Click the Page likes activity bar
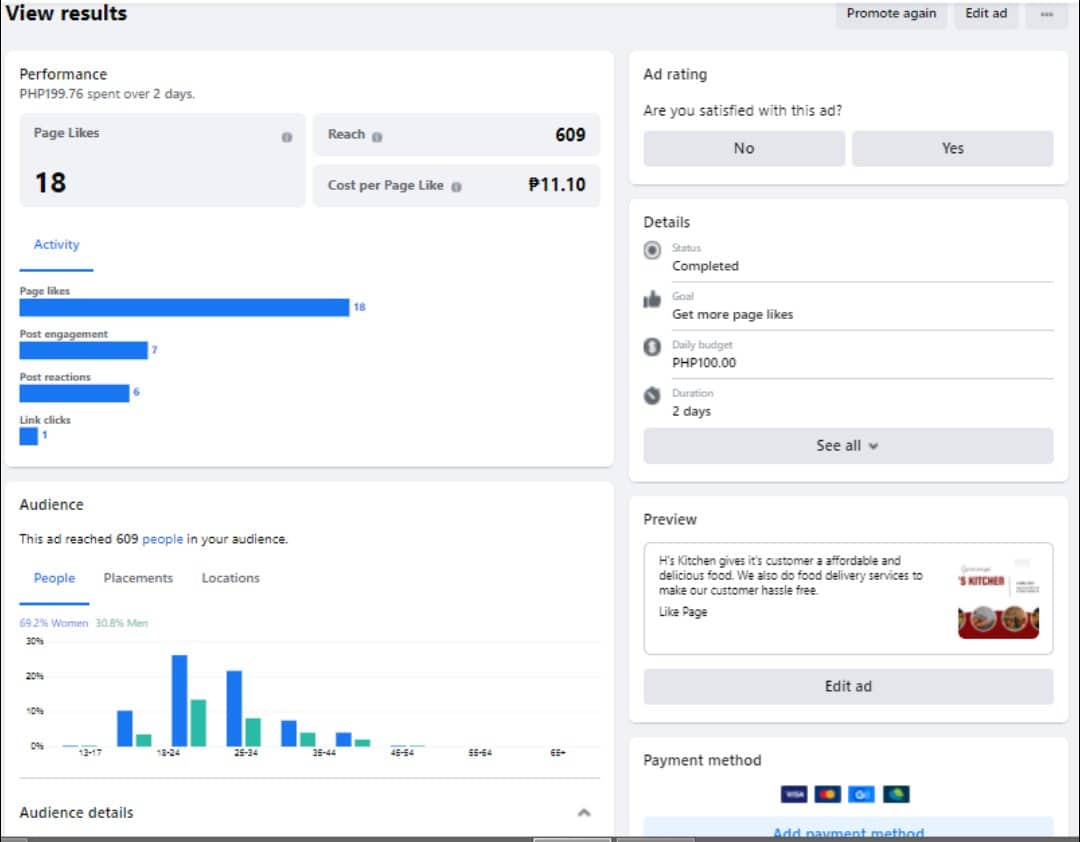Viewport: 1080px width, 842px height. [184, 307]
